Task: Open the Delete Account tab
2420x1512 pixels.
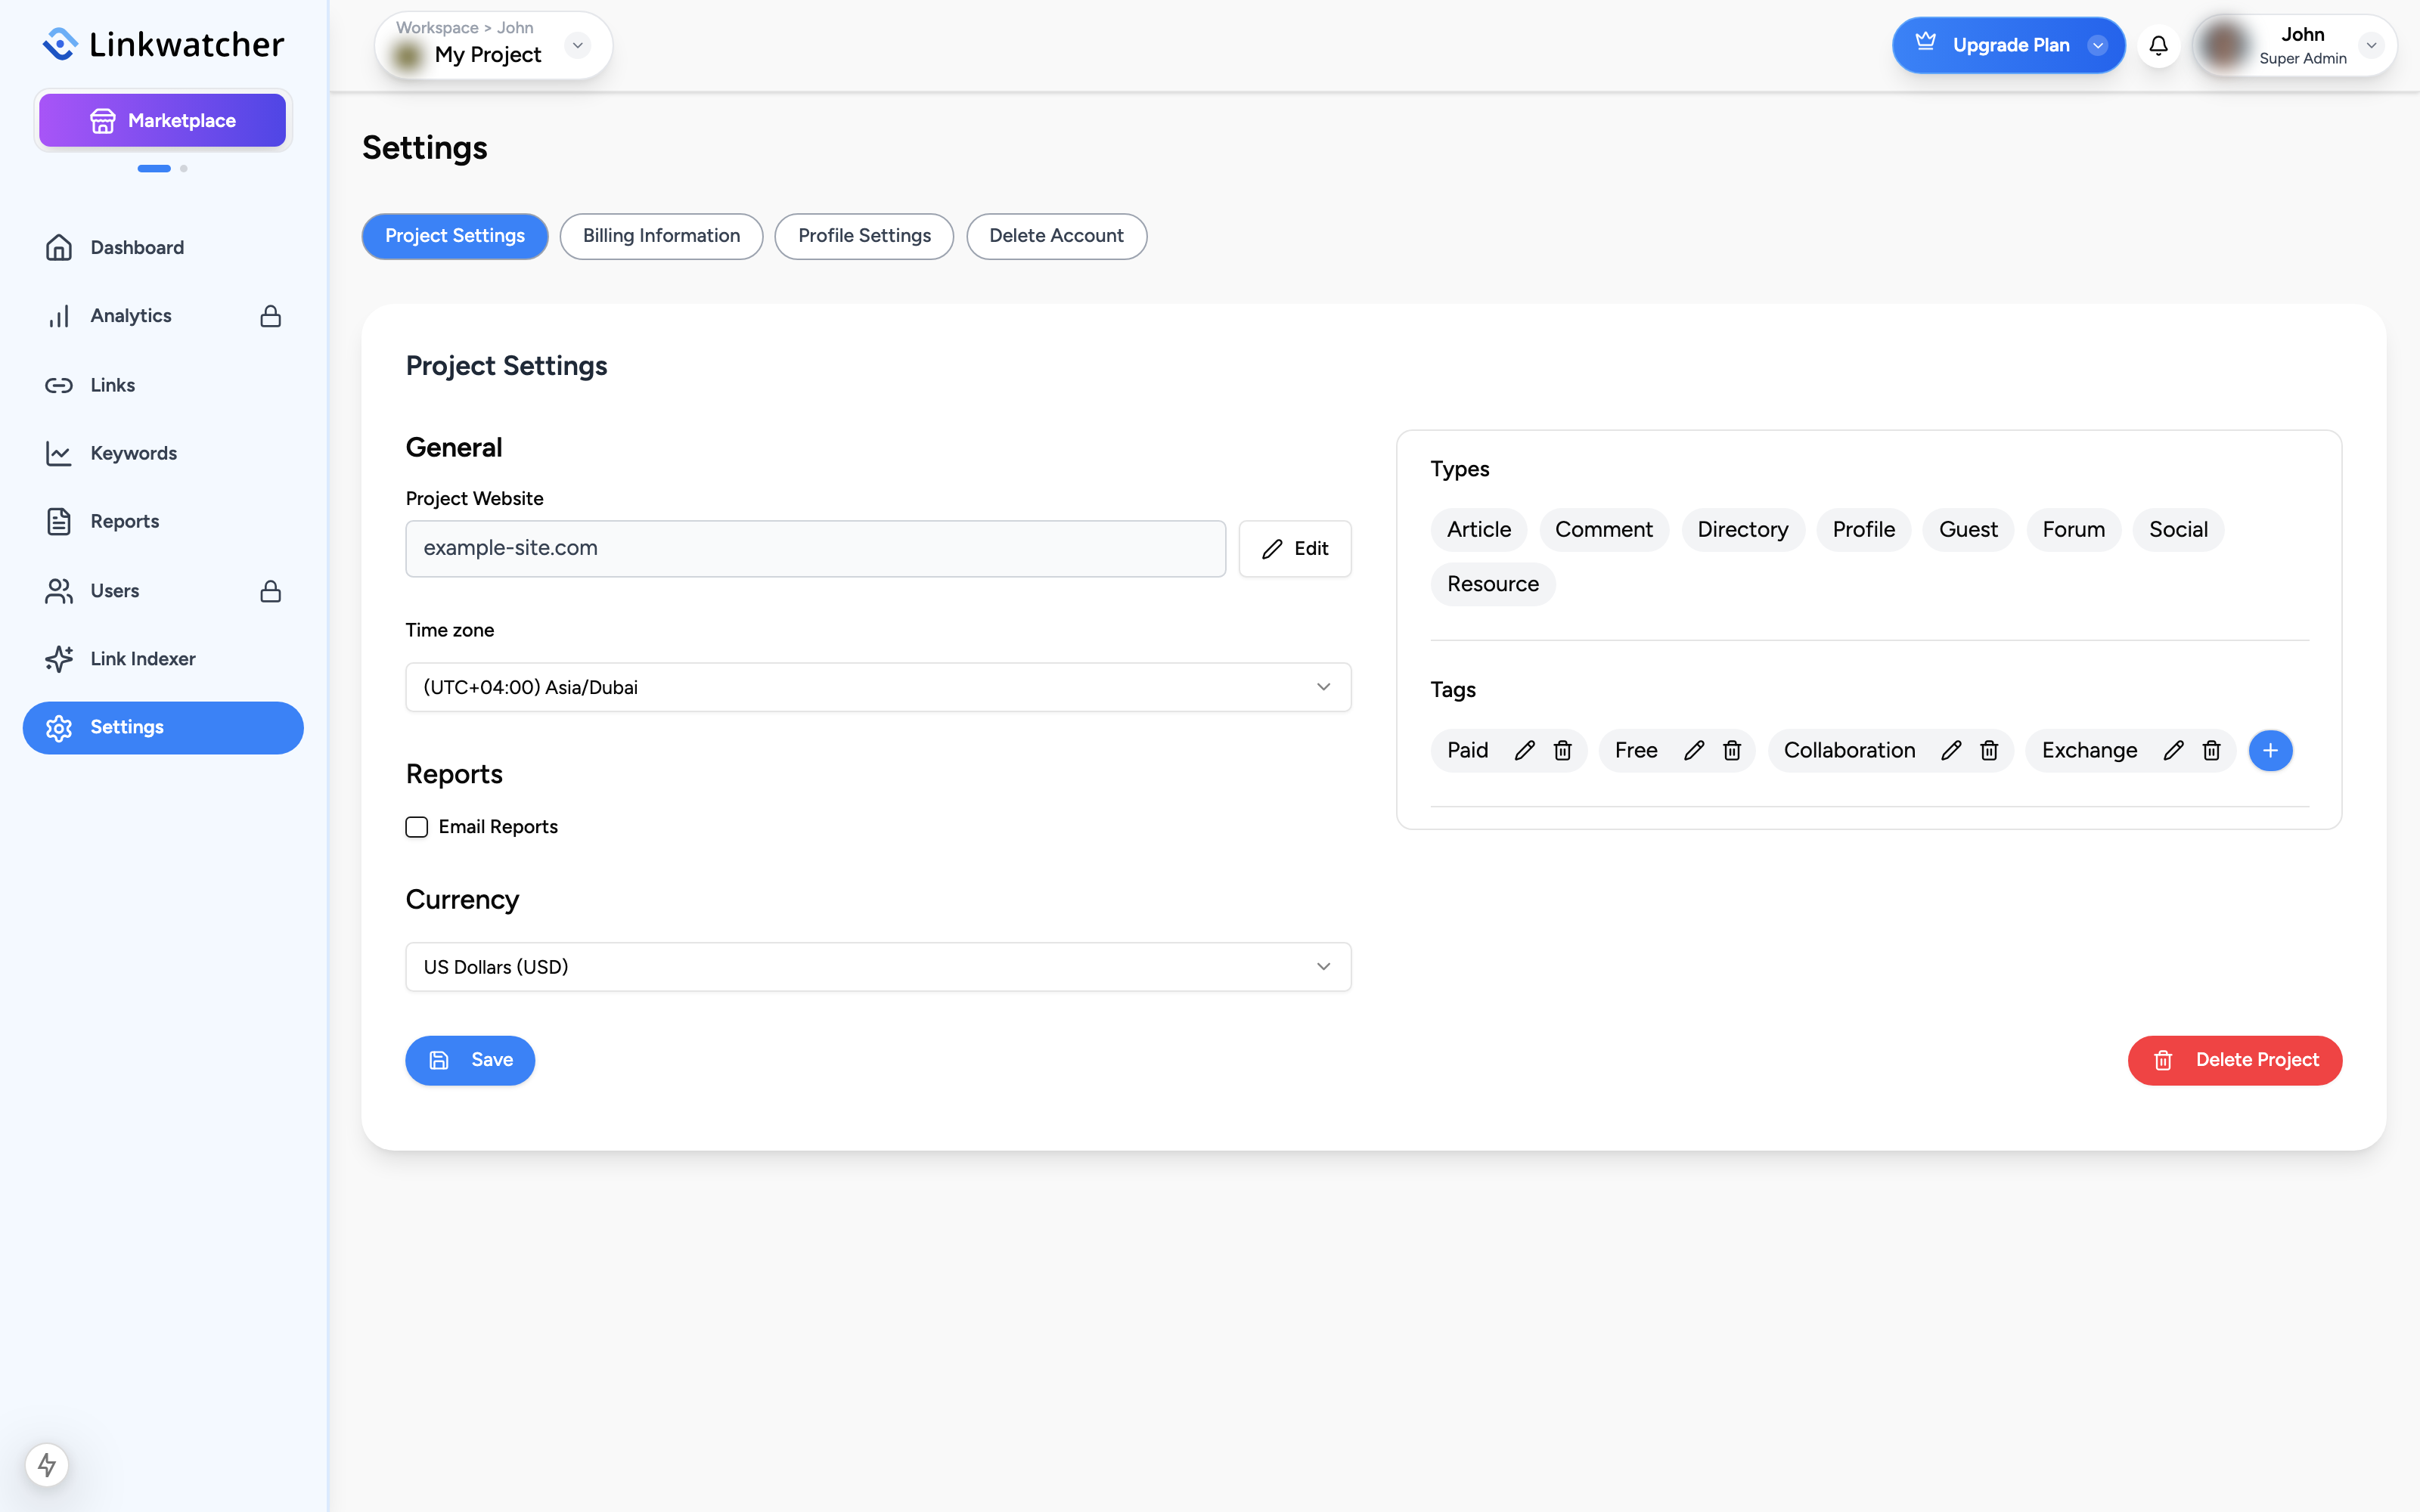Action: [x=1056, y=236]
